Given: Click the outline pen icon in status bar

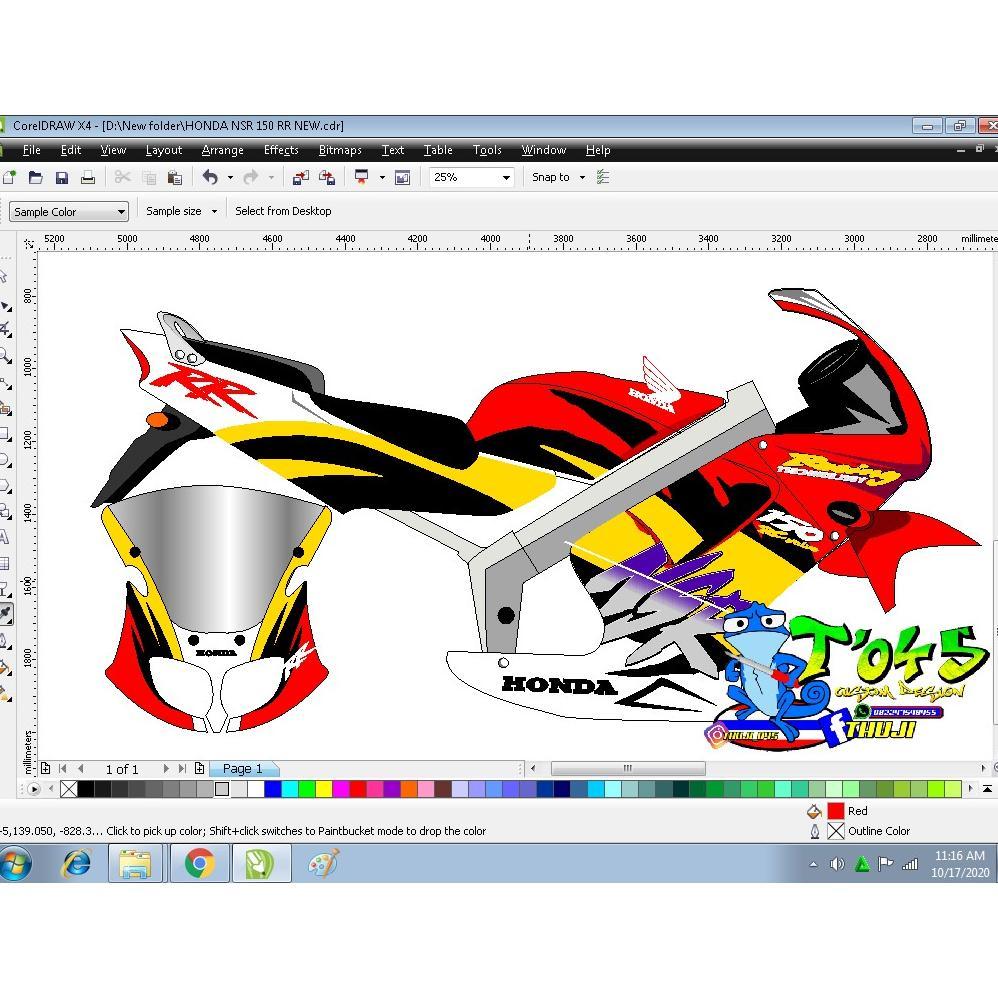Looking at the screenshot, I should click(x=815, y=831).
